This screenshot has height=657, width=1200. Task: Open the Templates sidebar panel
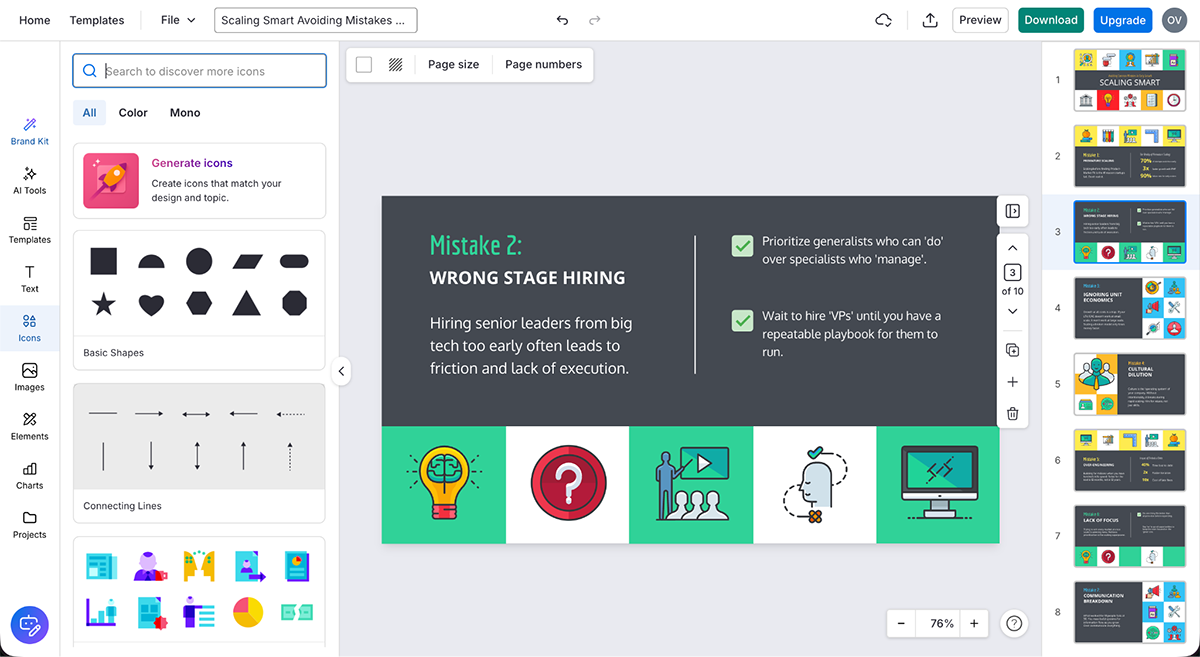(30, 230)
